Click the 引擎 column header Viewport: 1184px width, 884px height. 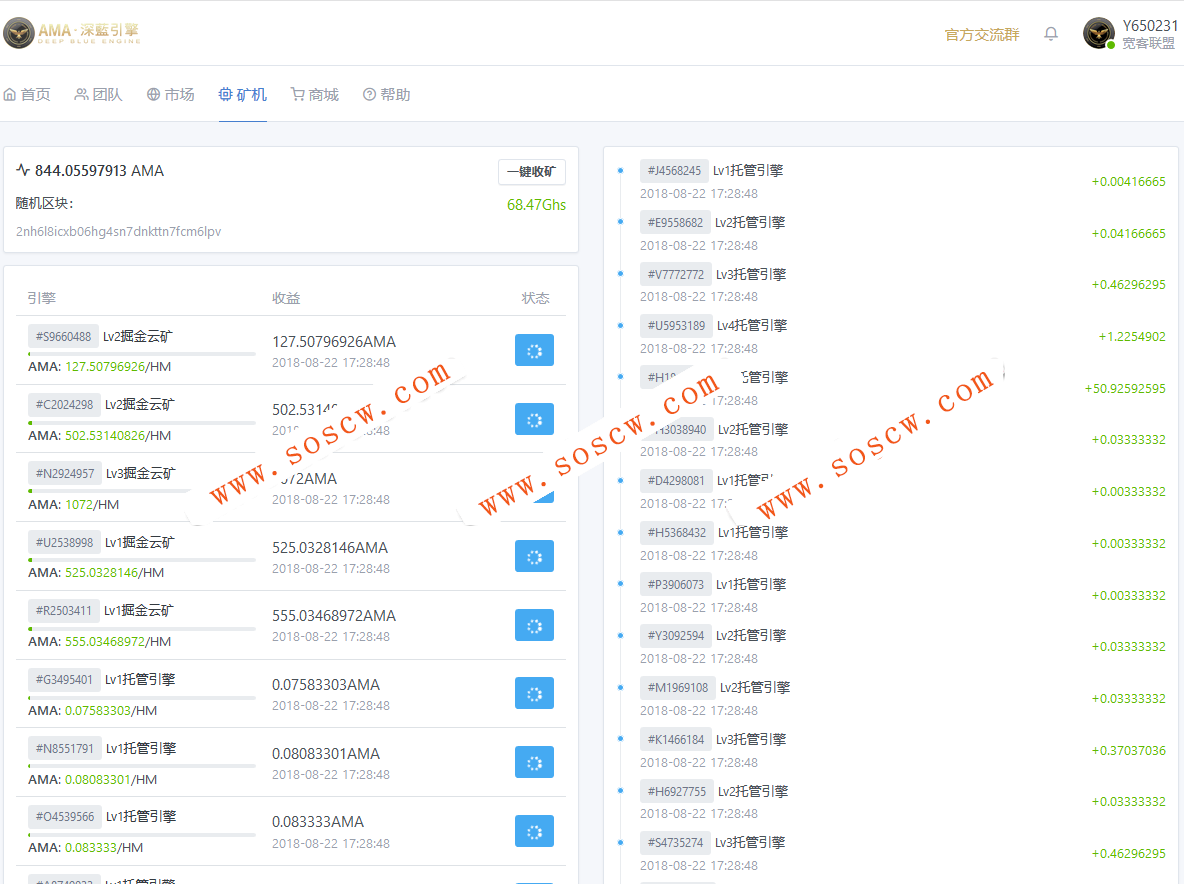pos(42,298)
